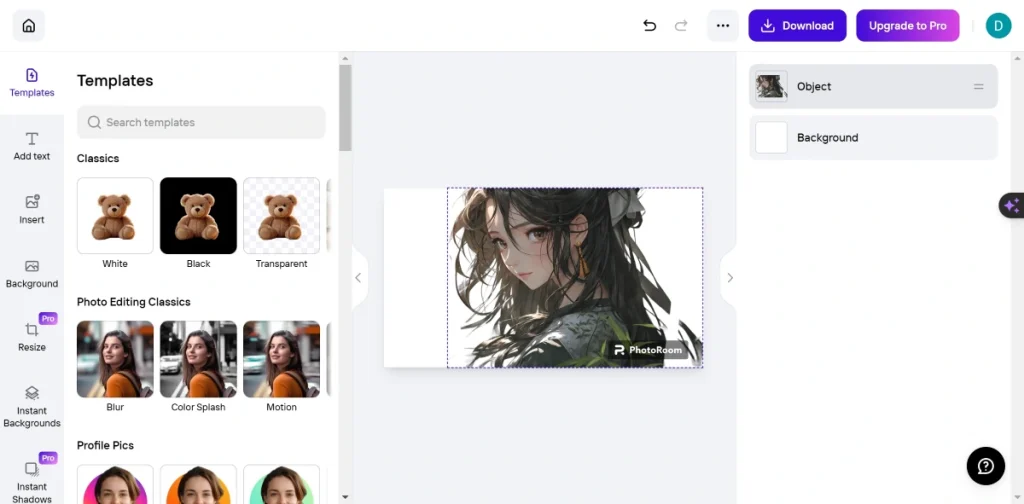Redo the last undone edit

coord(681,25)
